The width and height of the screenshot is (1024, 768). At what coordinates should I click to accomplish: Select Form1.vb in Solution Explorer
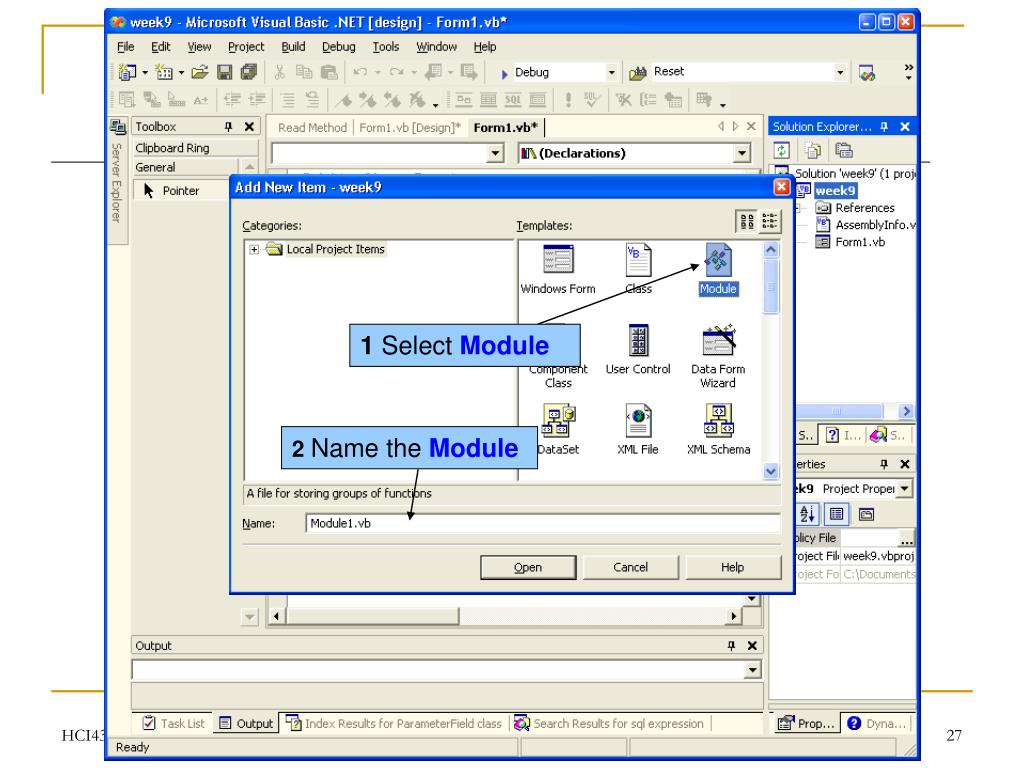tap(860, 242)
